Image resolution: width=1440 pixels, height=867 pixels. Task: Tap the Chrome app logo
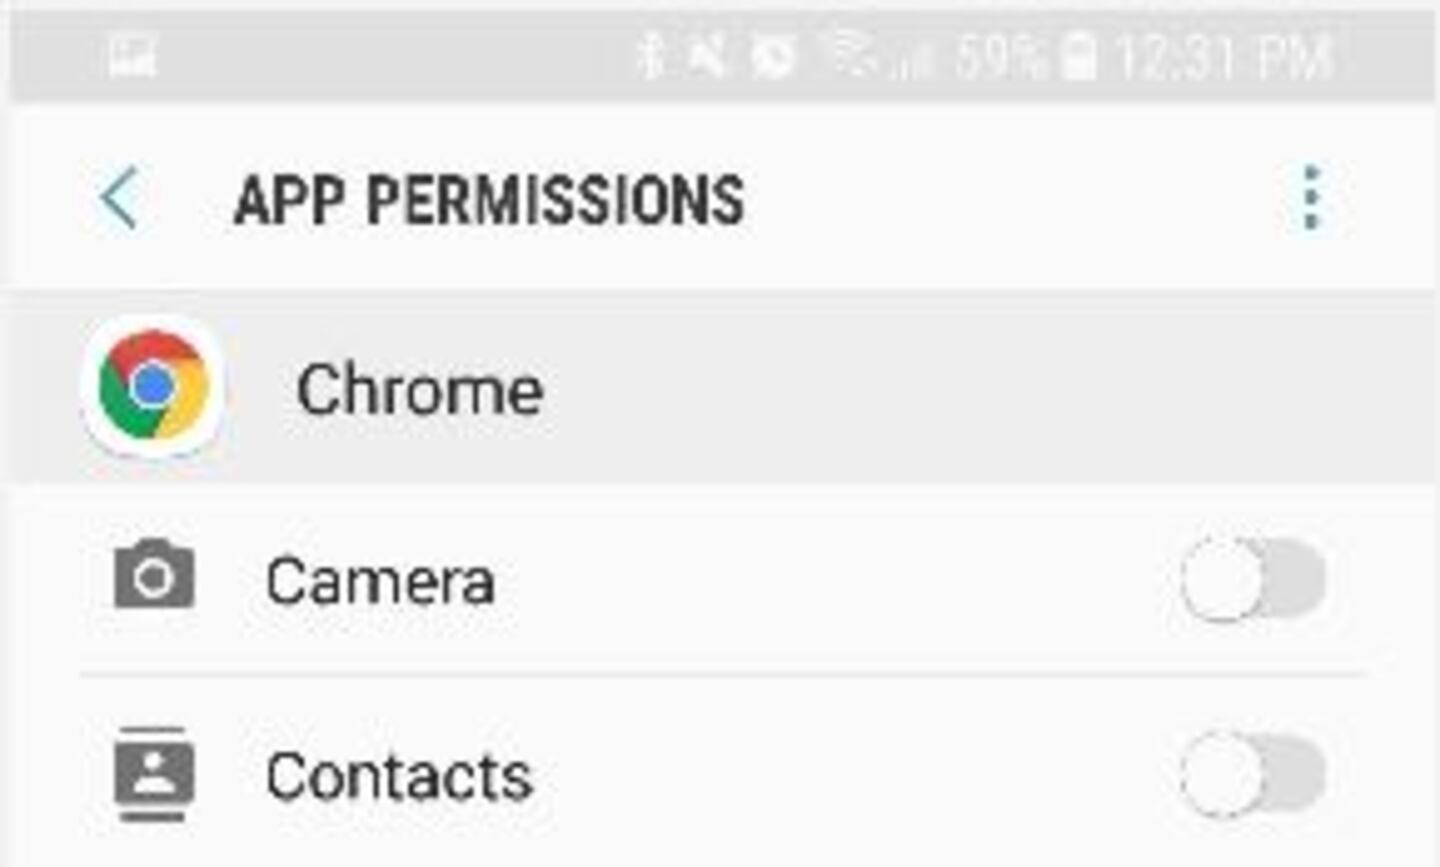[153, 386]
